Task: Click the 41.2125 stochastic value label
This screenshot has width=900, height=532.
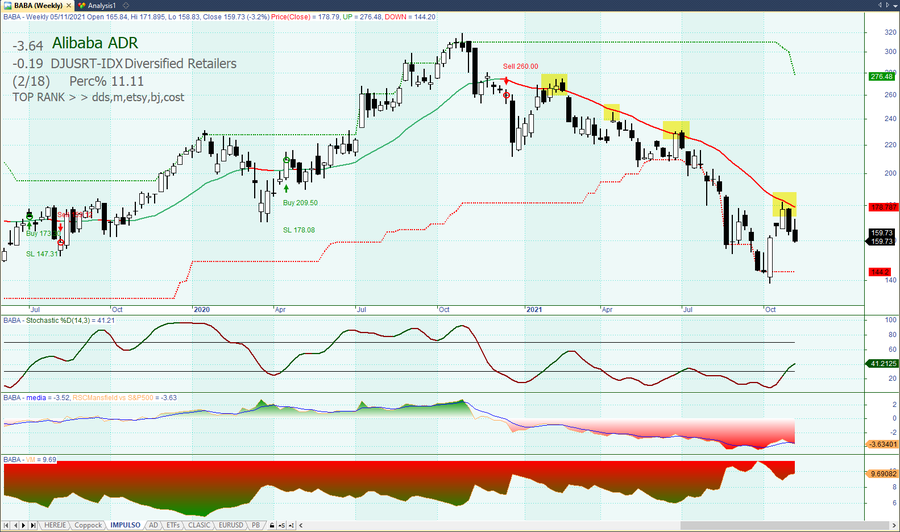Action: [x=883, y=363]
